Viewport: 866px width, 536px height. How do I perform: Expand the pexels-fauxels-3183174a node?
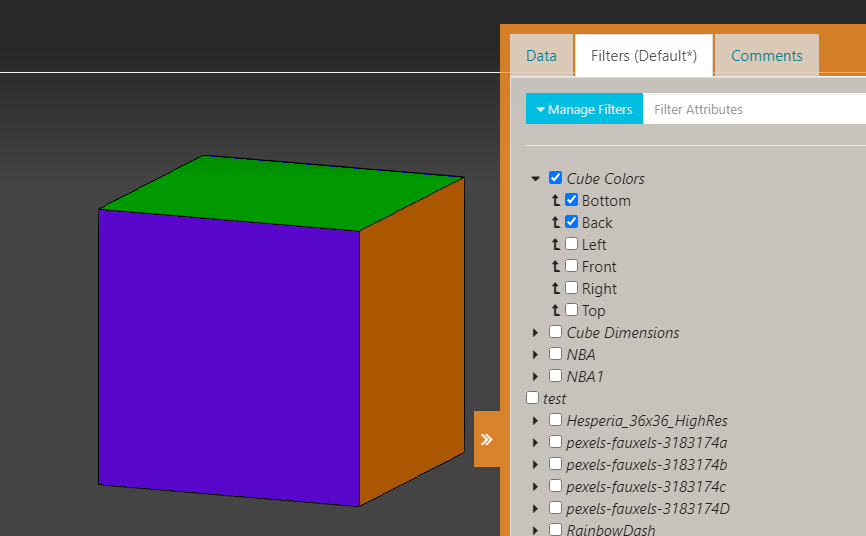coord(535,443)
